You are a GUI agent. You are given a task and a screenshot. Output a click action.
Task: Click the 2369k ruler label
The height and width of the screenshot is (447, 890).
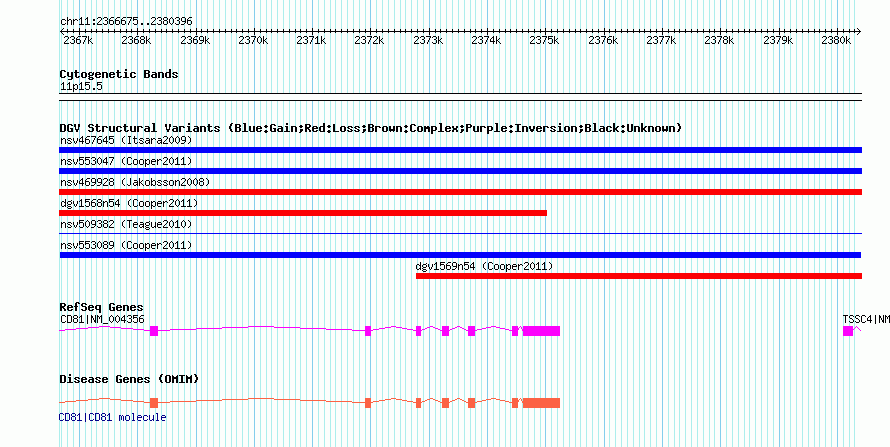[195, 40]
